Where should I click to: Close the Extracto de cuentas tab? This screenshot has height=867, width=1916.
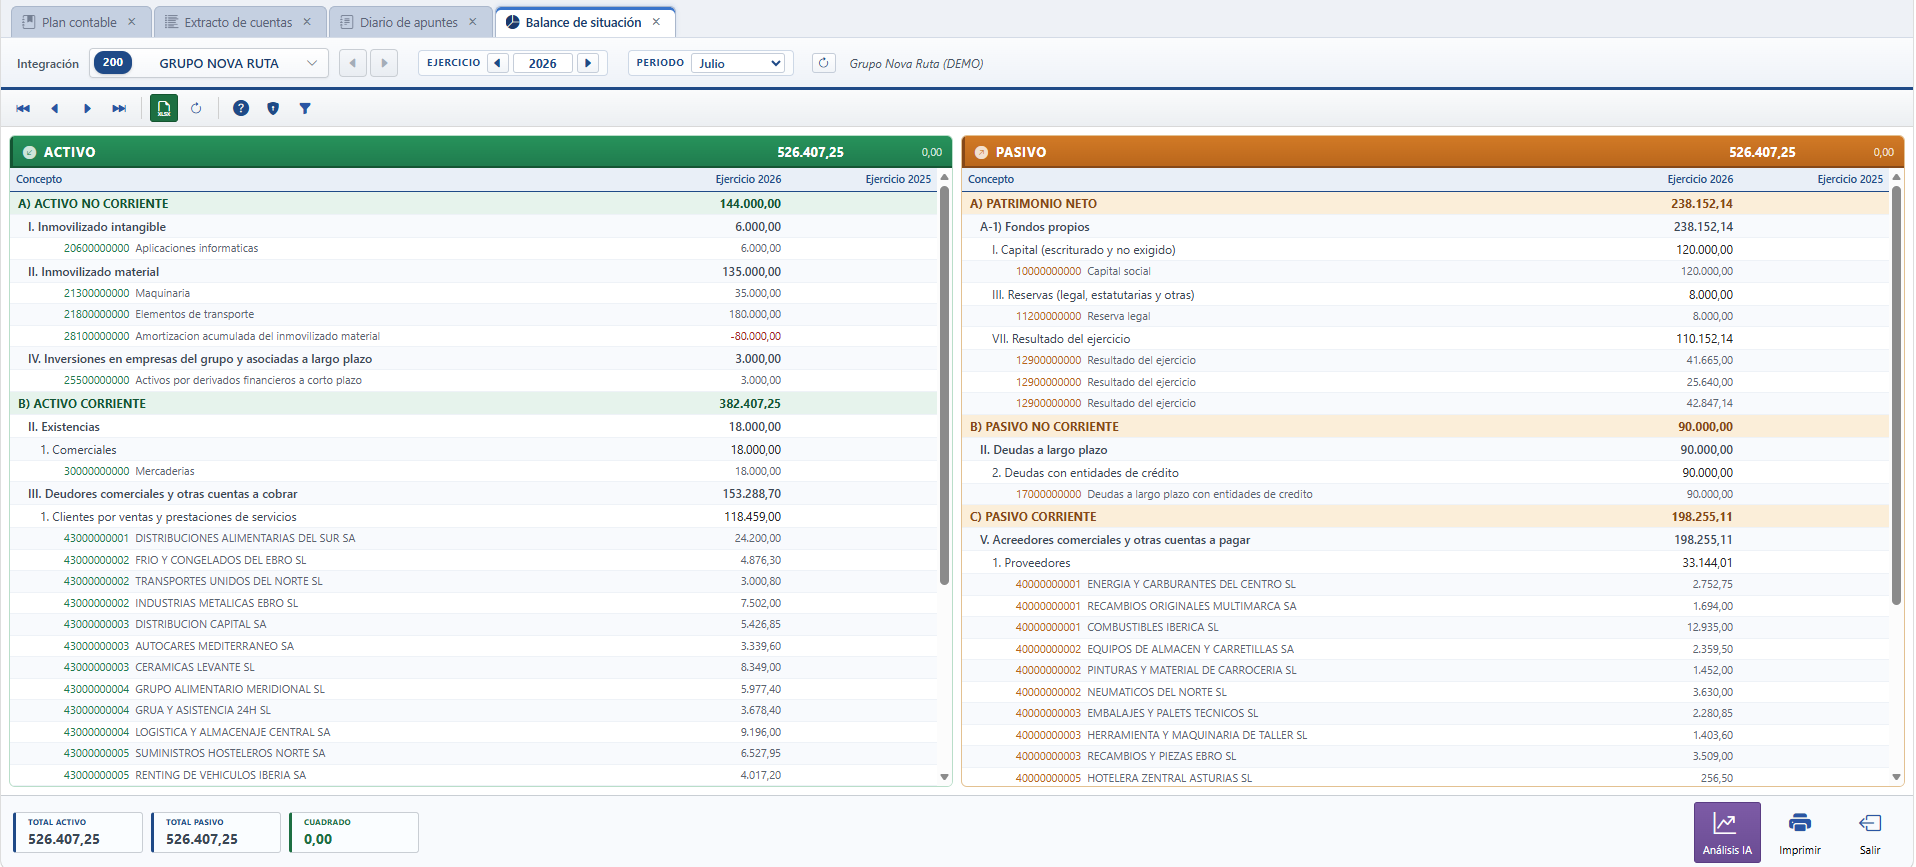(307, 22)
